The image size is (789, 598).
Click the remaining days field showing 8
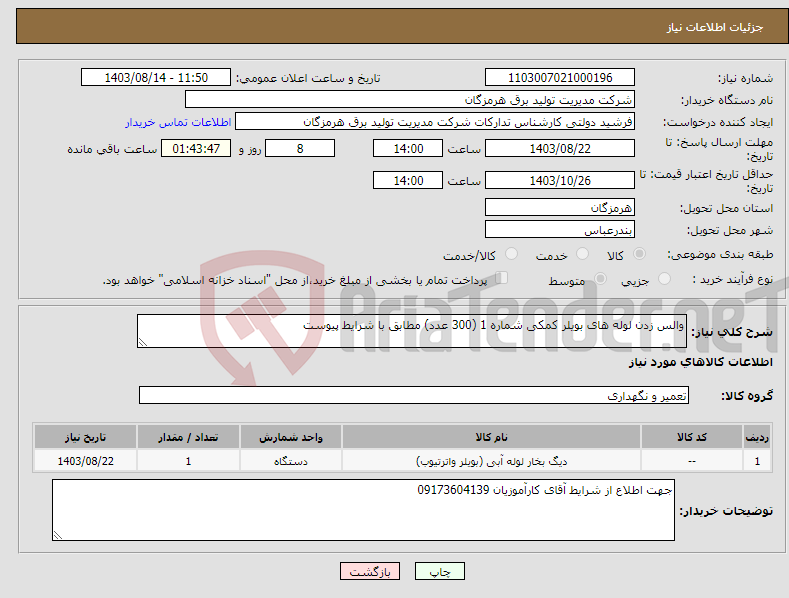point(300,148)
